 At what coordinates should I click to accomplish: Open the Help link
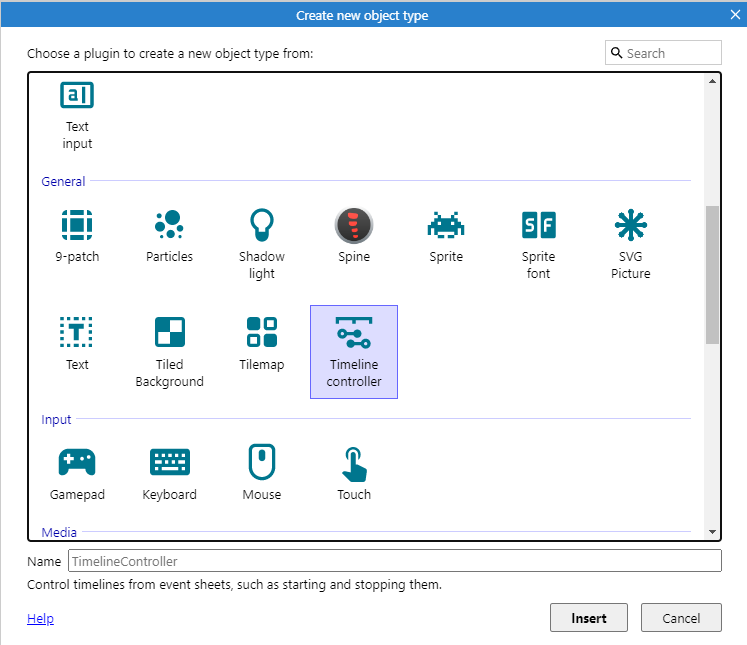pos(40,619)
